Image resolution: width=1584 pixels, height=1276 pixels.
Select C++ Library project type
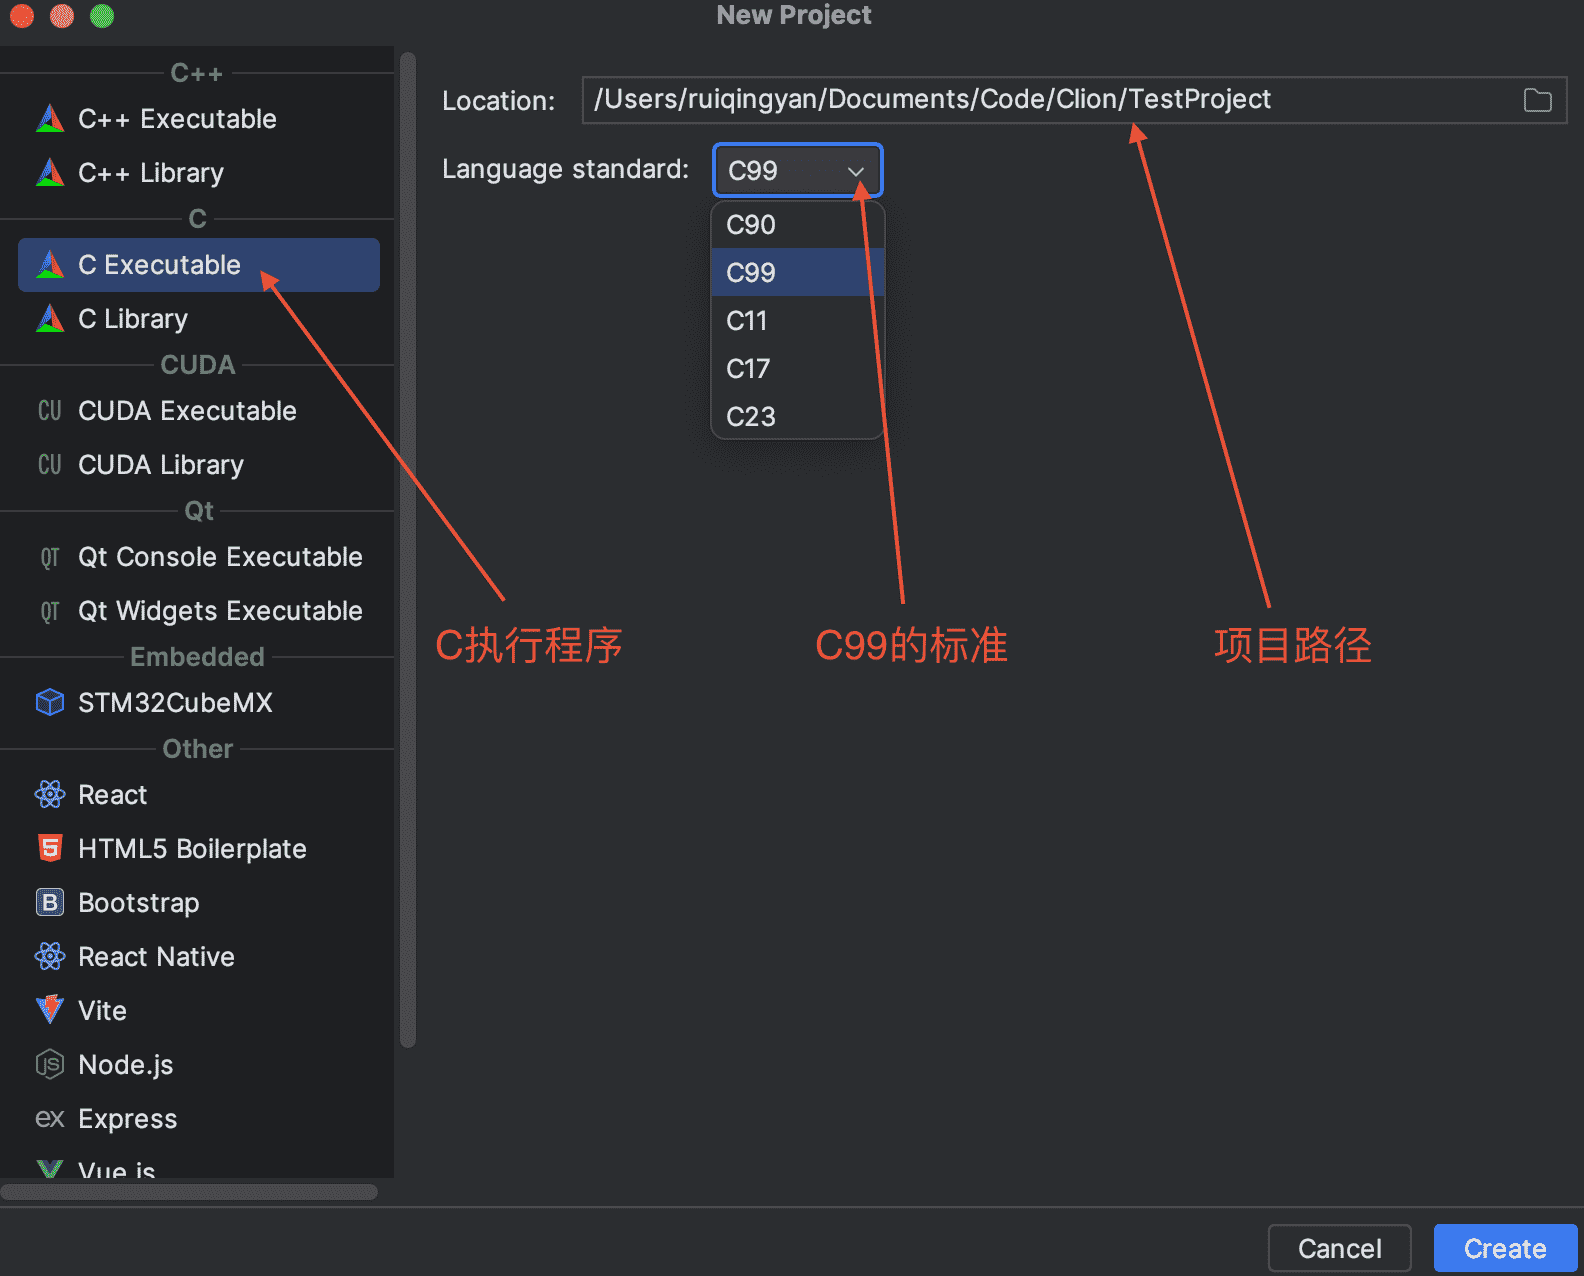click(199, 173)
